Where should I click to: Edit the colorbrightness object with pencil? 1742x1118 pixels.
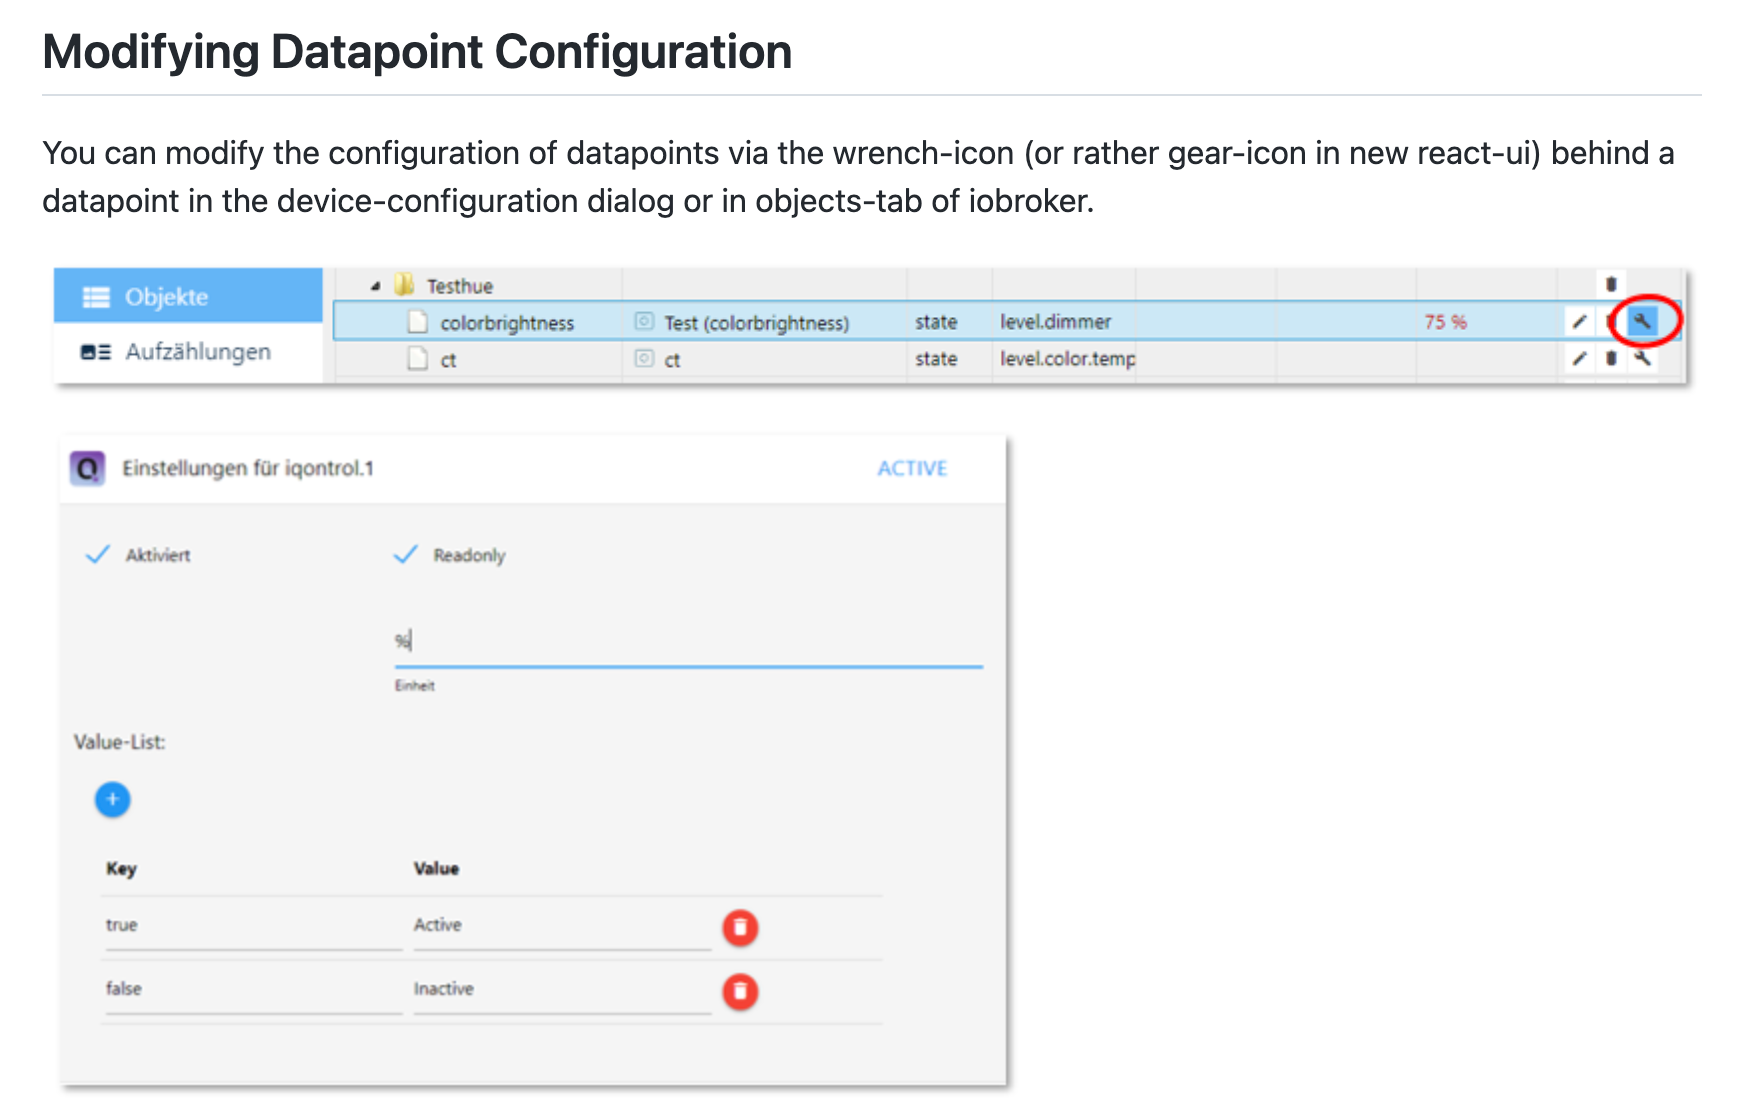point(1579,321)
